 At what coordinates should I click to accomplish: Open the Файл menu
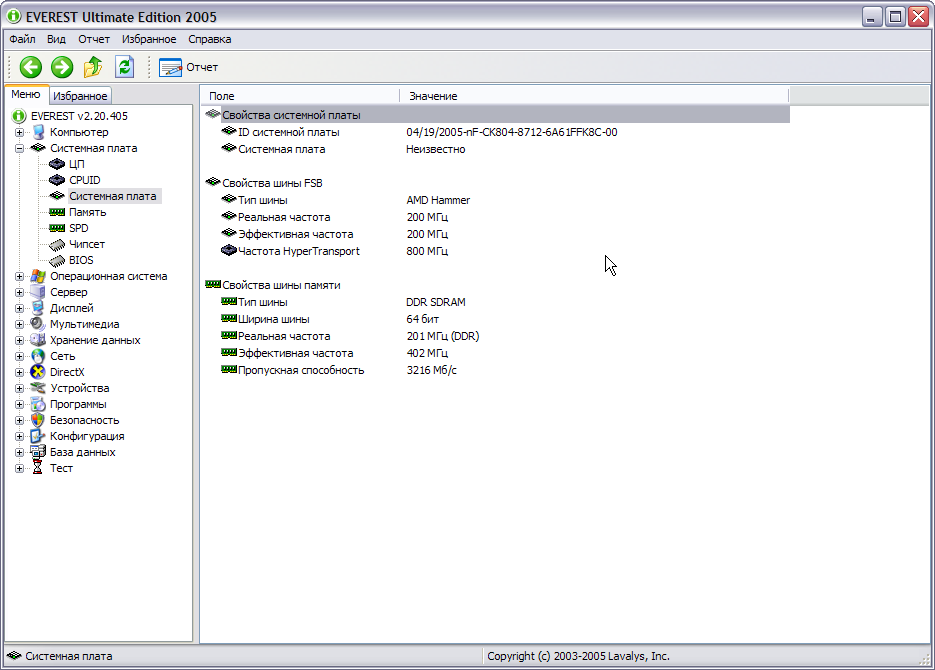23,39
